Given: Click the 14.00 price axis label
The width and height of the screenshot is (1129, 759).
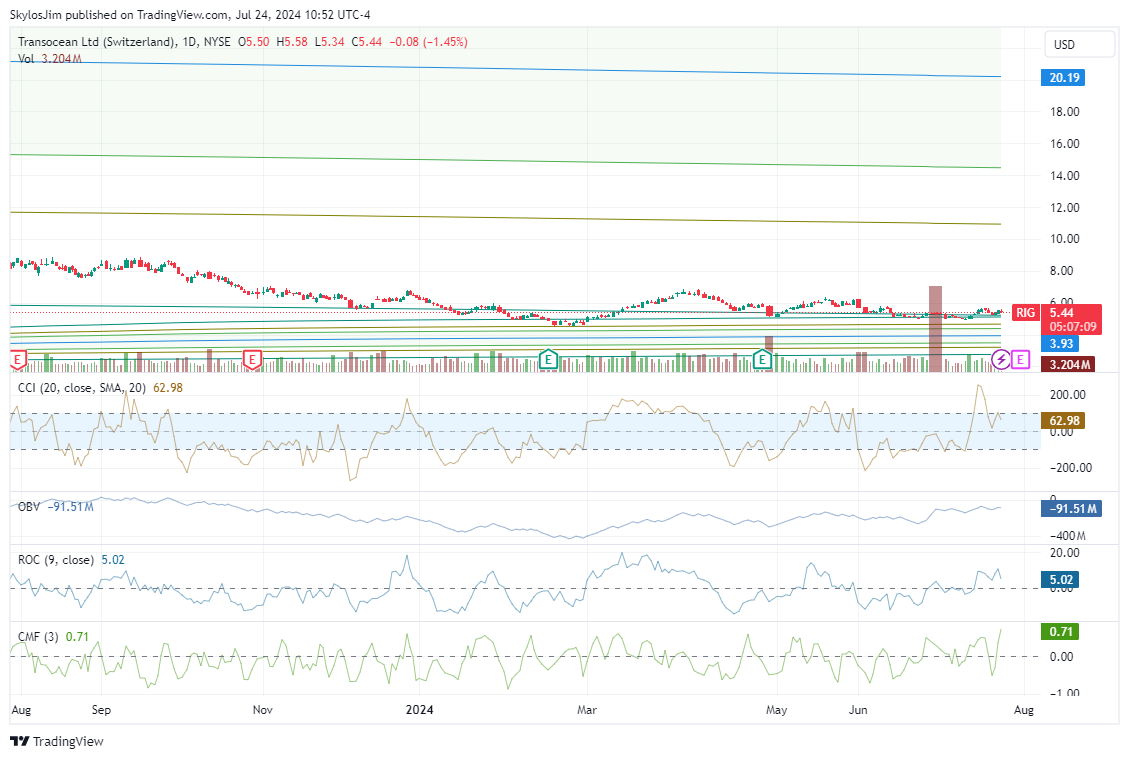Looking at the screenshot, I should pos(1065,176).
